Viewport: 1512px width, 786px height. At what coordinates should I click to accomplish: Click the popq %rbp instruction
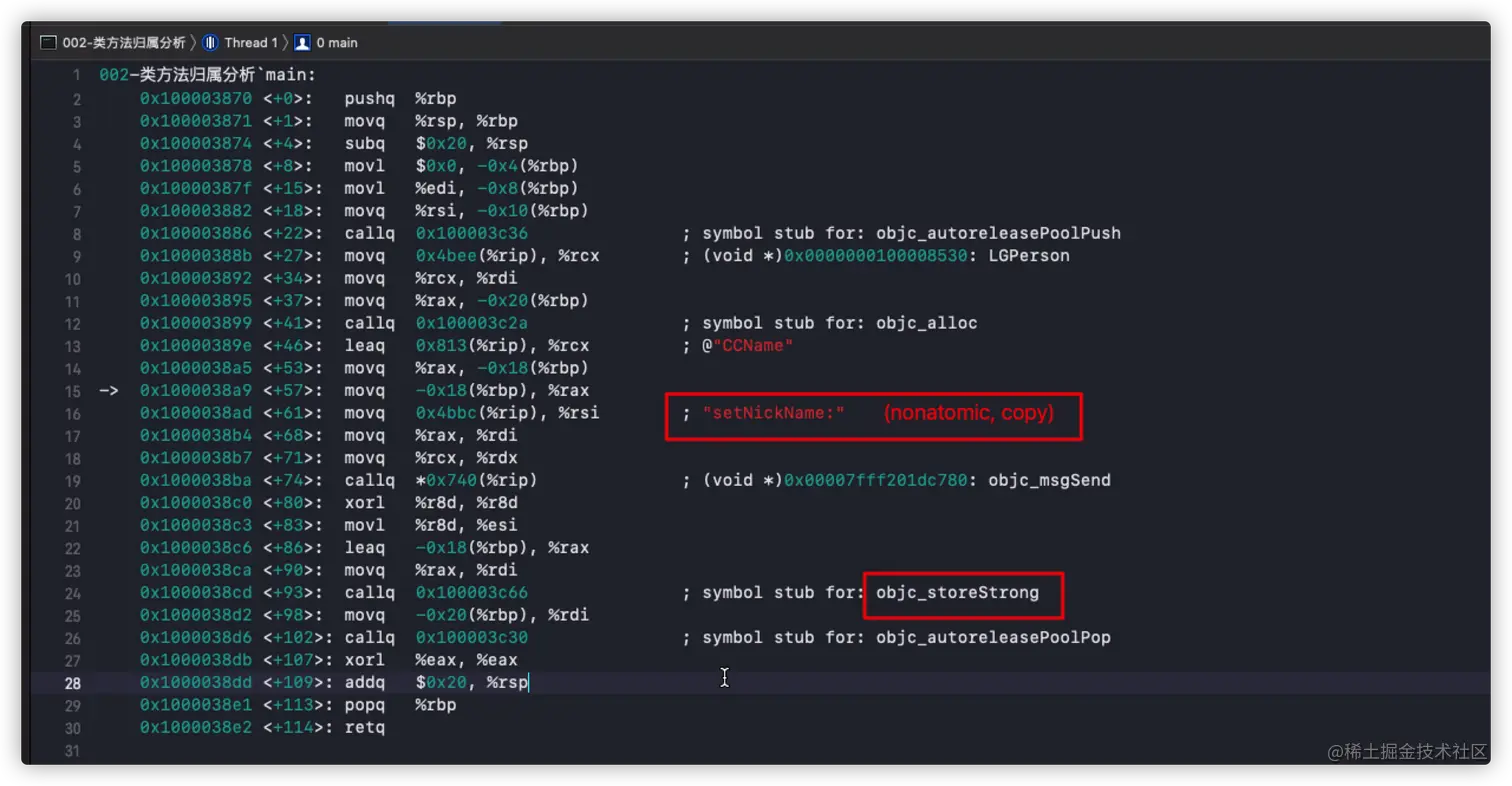pos(400,705)
